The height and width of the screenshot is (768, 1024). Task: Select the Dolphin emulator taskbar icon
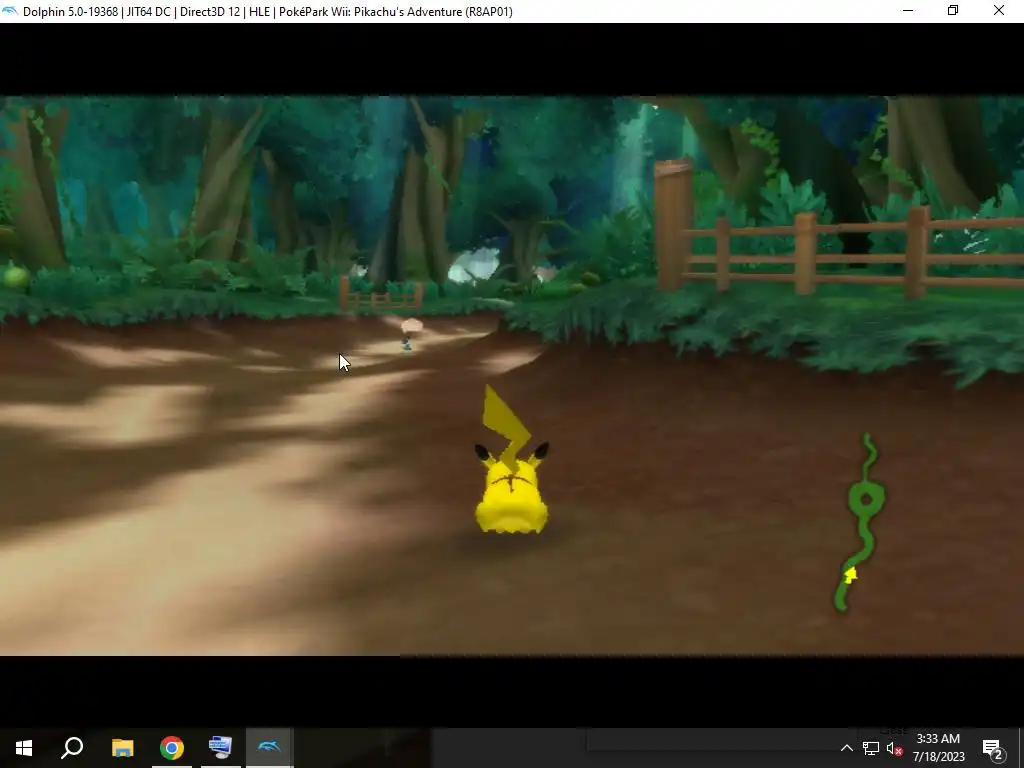point(269,748)
